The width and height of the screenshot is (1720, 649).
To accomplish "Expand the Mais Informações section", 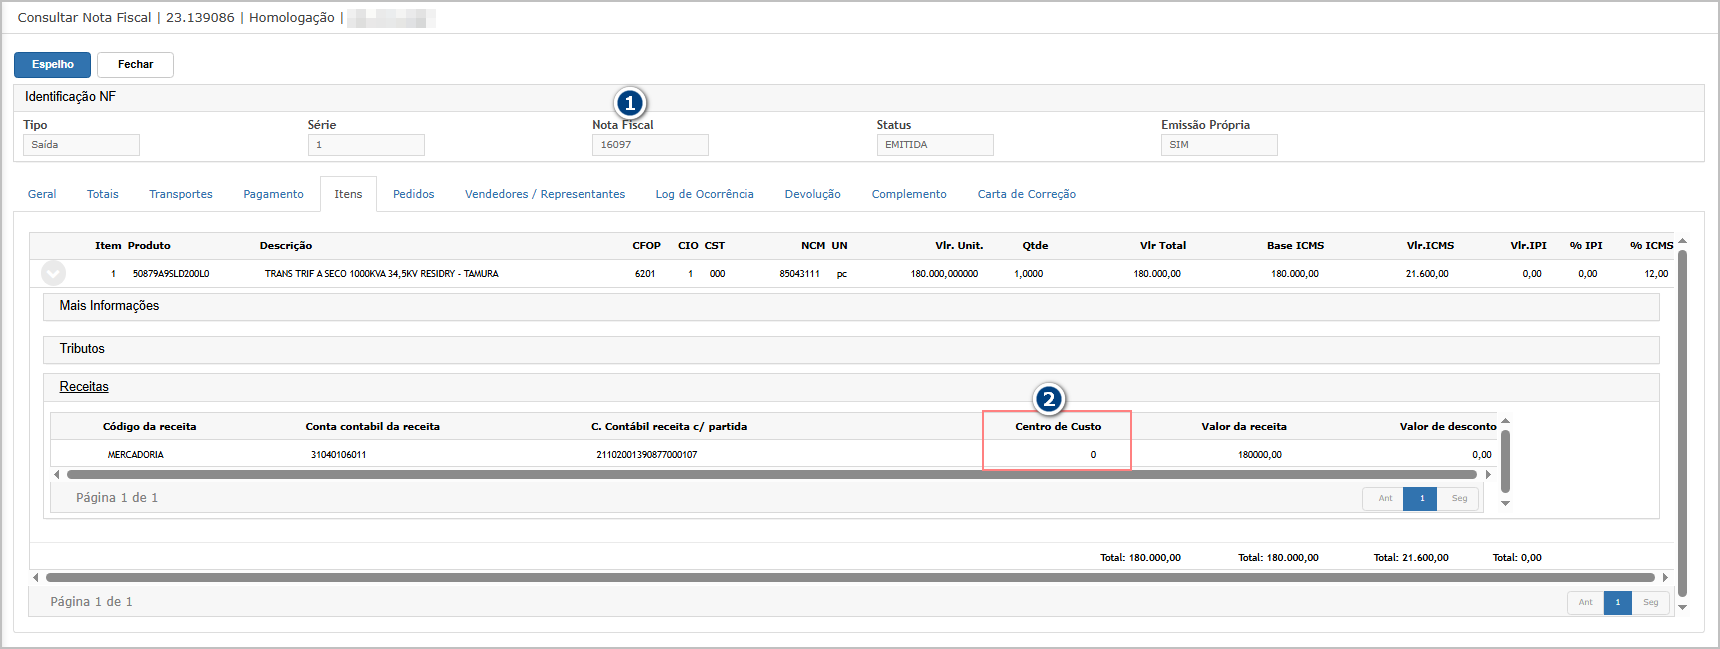I will (851, 306).
